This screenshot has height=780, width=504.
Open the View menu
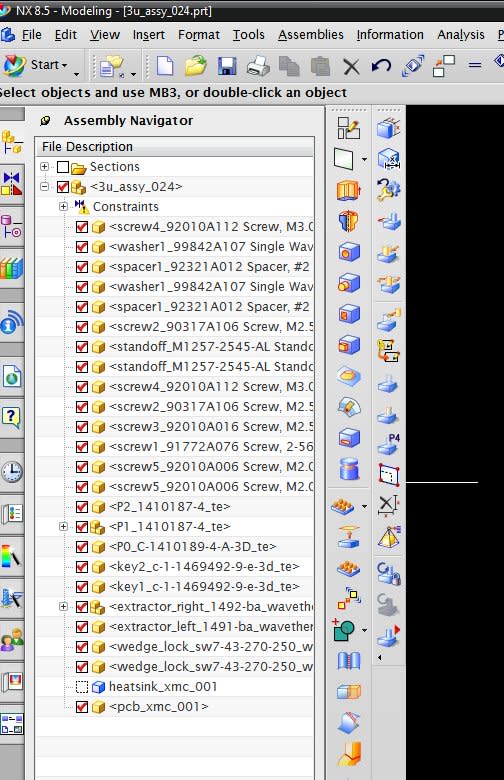[x=104, y=35]
